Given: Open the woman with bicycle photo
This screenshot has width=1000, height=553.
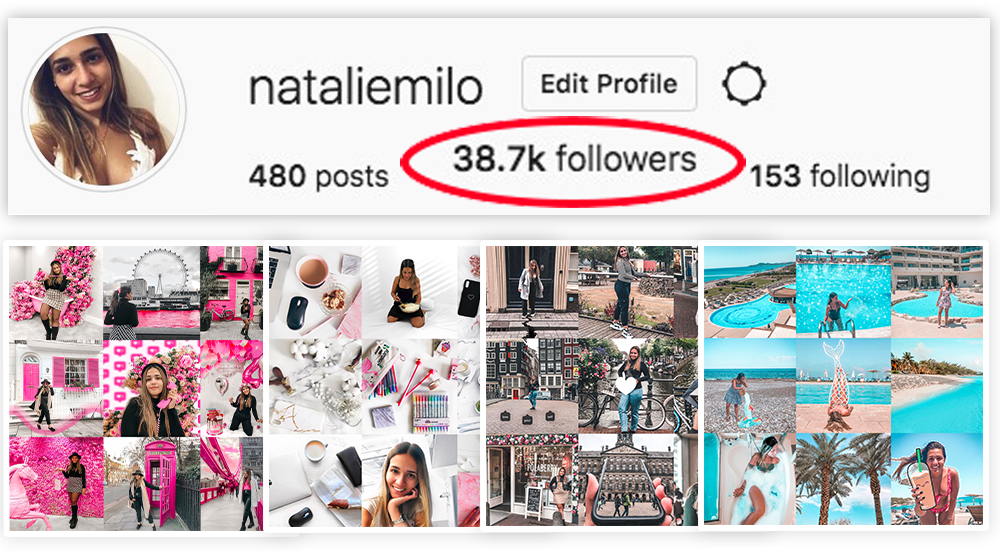Looking at the screenshot, I should click(x=624, y=387).
